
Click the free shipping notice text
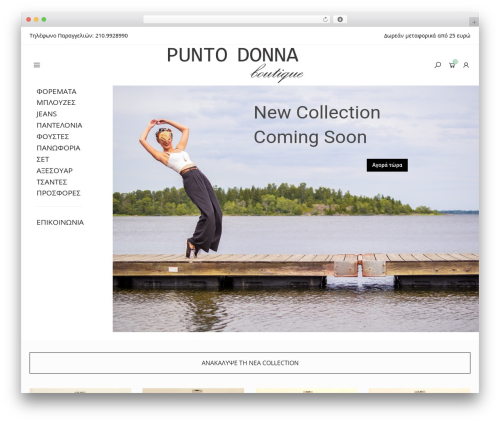pyautogui.click(x=427, y=36)
